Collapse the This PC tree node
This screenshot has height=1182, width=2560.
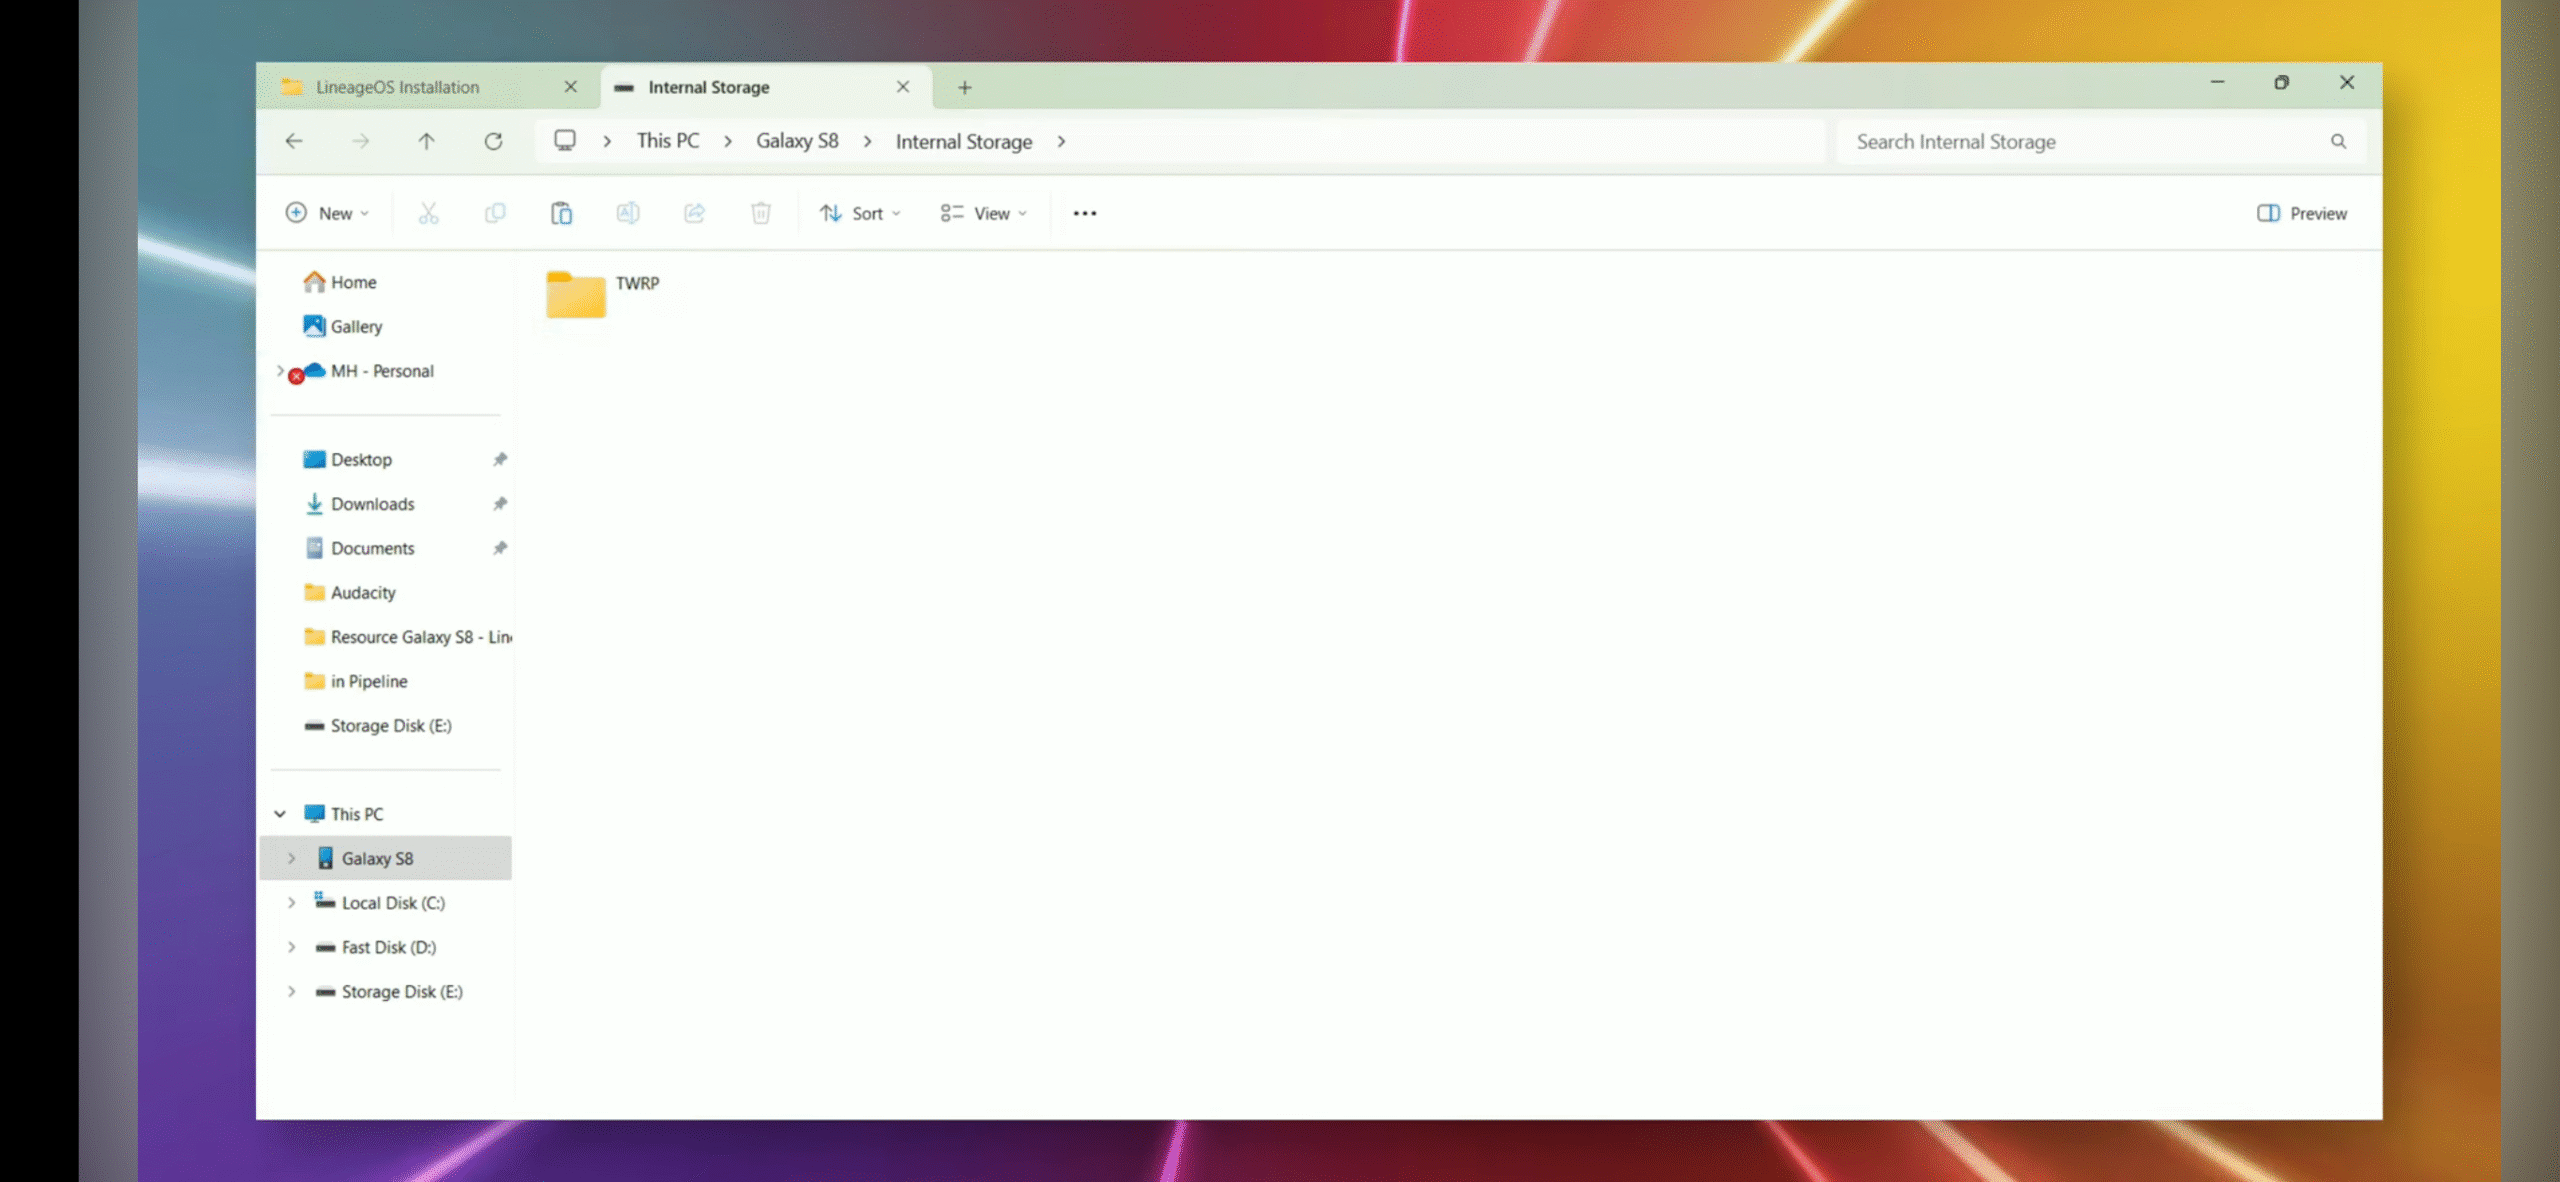pos(280,814)
